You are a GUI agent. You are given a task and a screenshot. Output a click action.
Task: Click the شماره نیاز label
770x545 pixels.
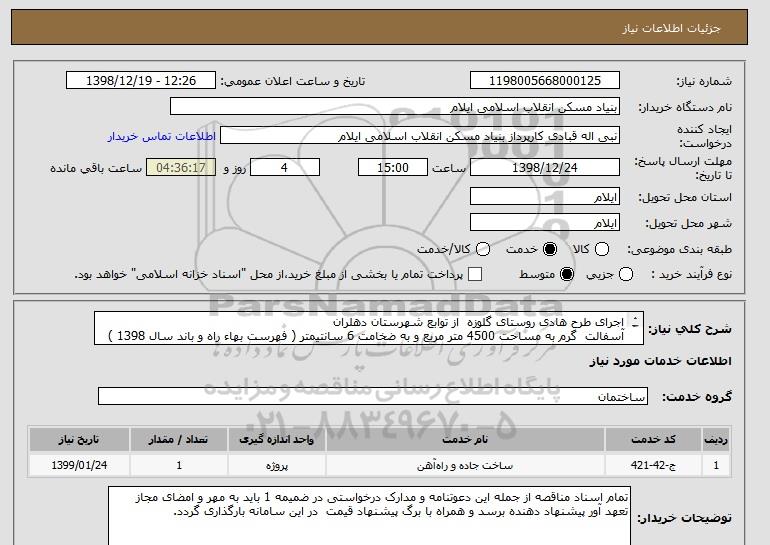click(704, 82)
